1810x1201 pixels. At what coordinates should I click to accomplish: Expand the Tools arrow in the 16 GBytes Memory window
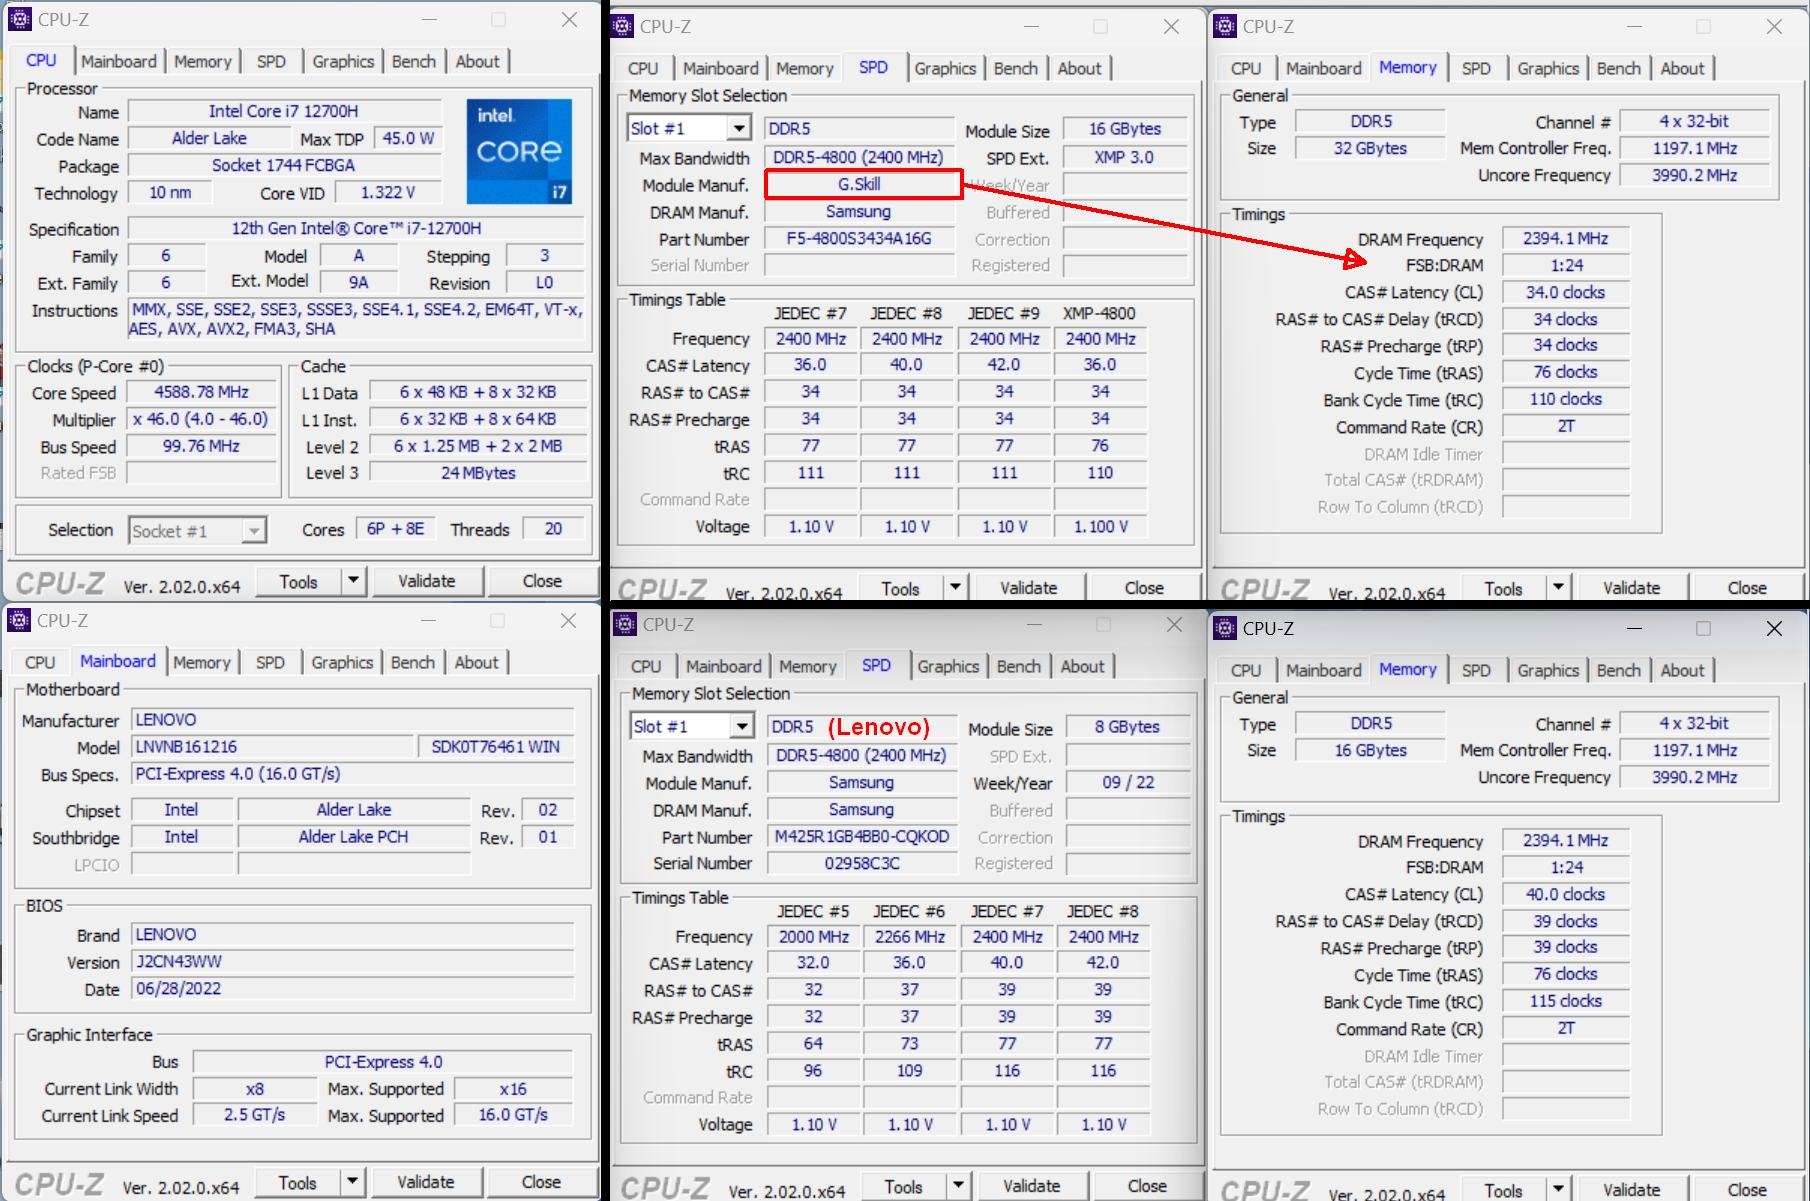(1558, 1189)
